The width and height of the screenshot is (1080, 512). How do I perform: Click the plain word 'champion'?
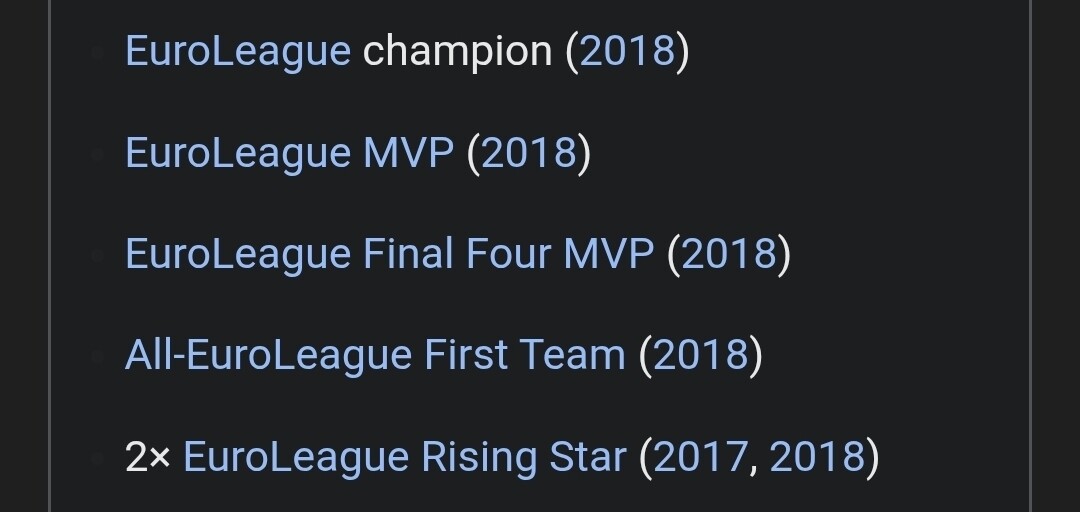click(458, 52)
